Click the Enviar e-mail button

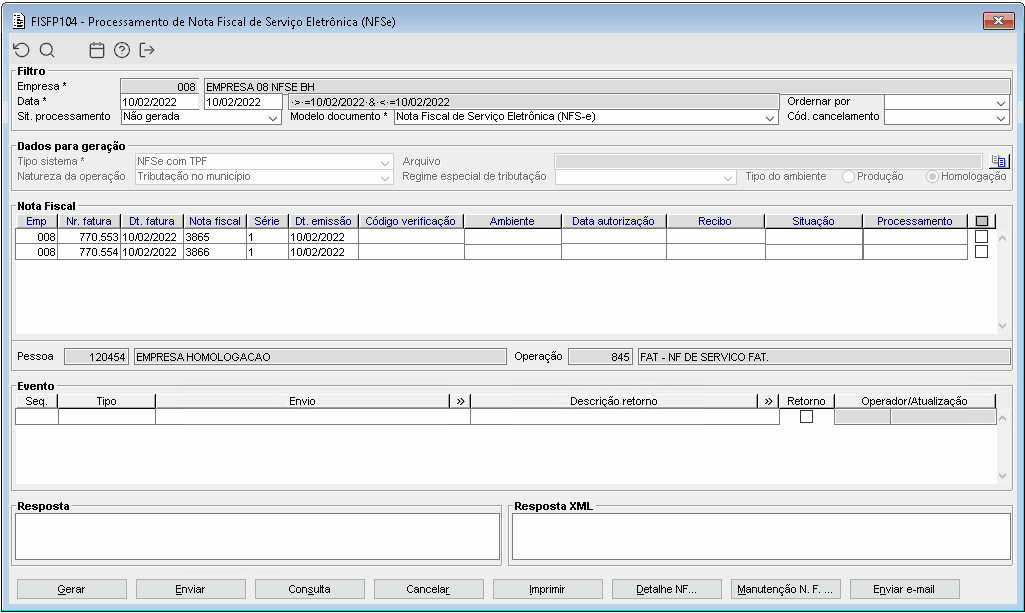(x=904, y=589)
